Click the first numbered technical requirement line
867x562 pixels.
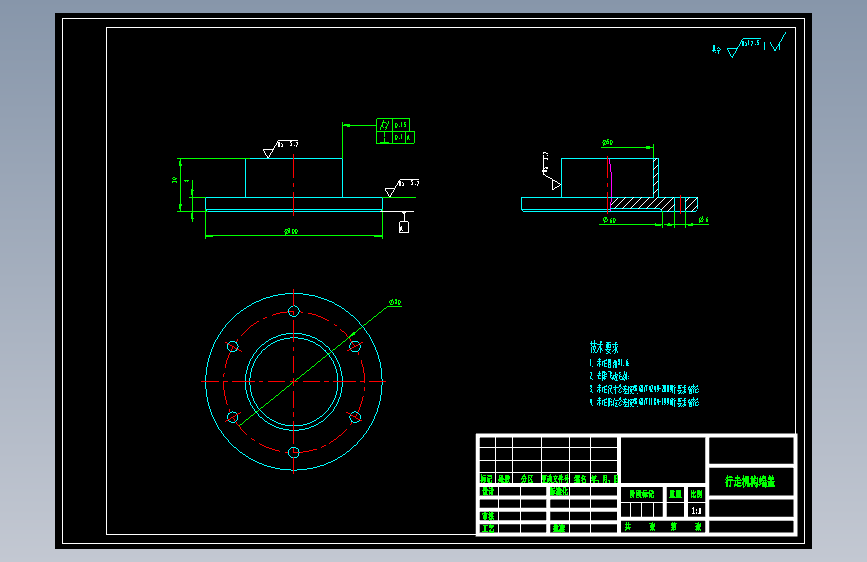609,363
